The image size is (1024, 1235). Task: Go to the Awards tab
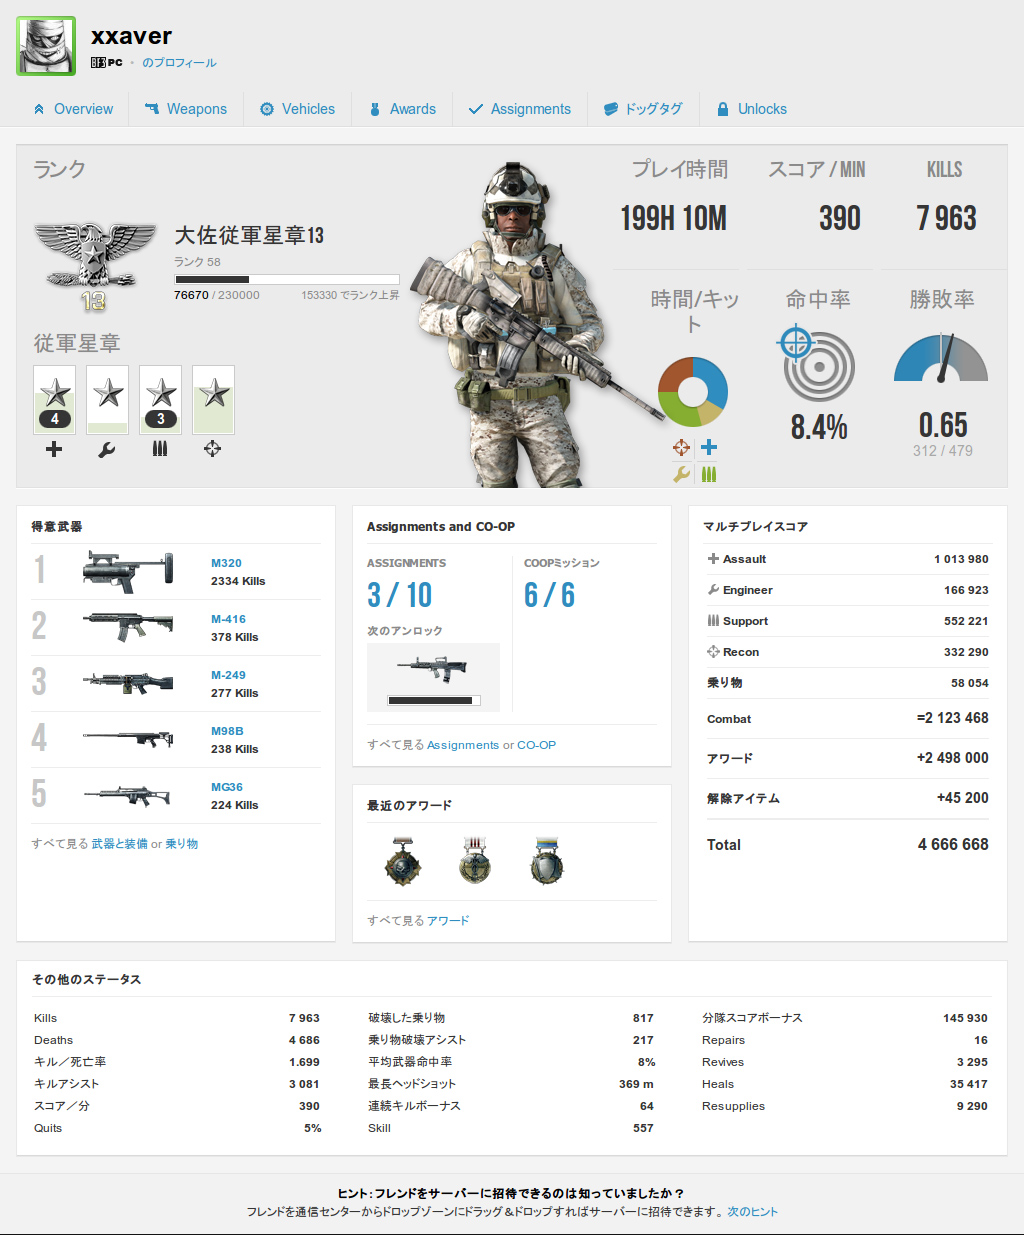pos(402,109)
